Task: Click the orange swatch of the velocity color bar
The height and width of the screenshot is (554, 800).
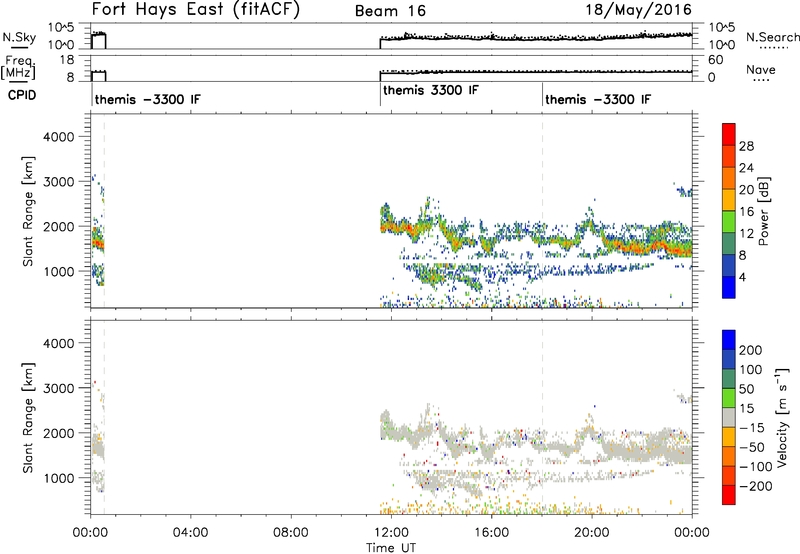Action: click(x=729, y=457)
